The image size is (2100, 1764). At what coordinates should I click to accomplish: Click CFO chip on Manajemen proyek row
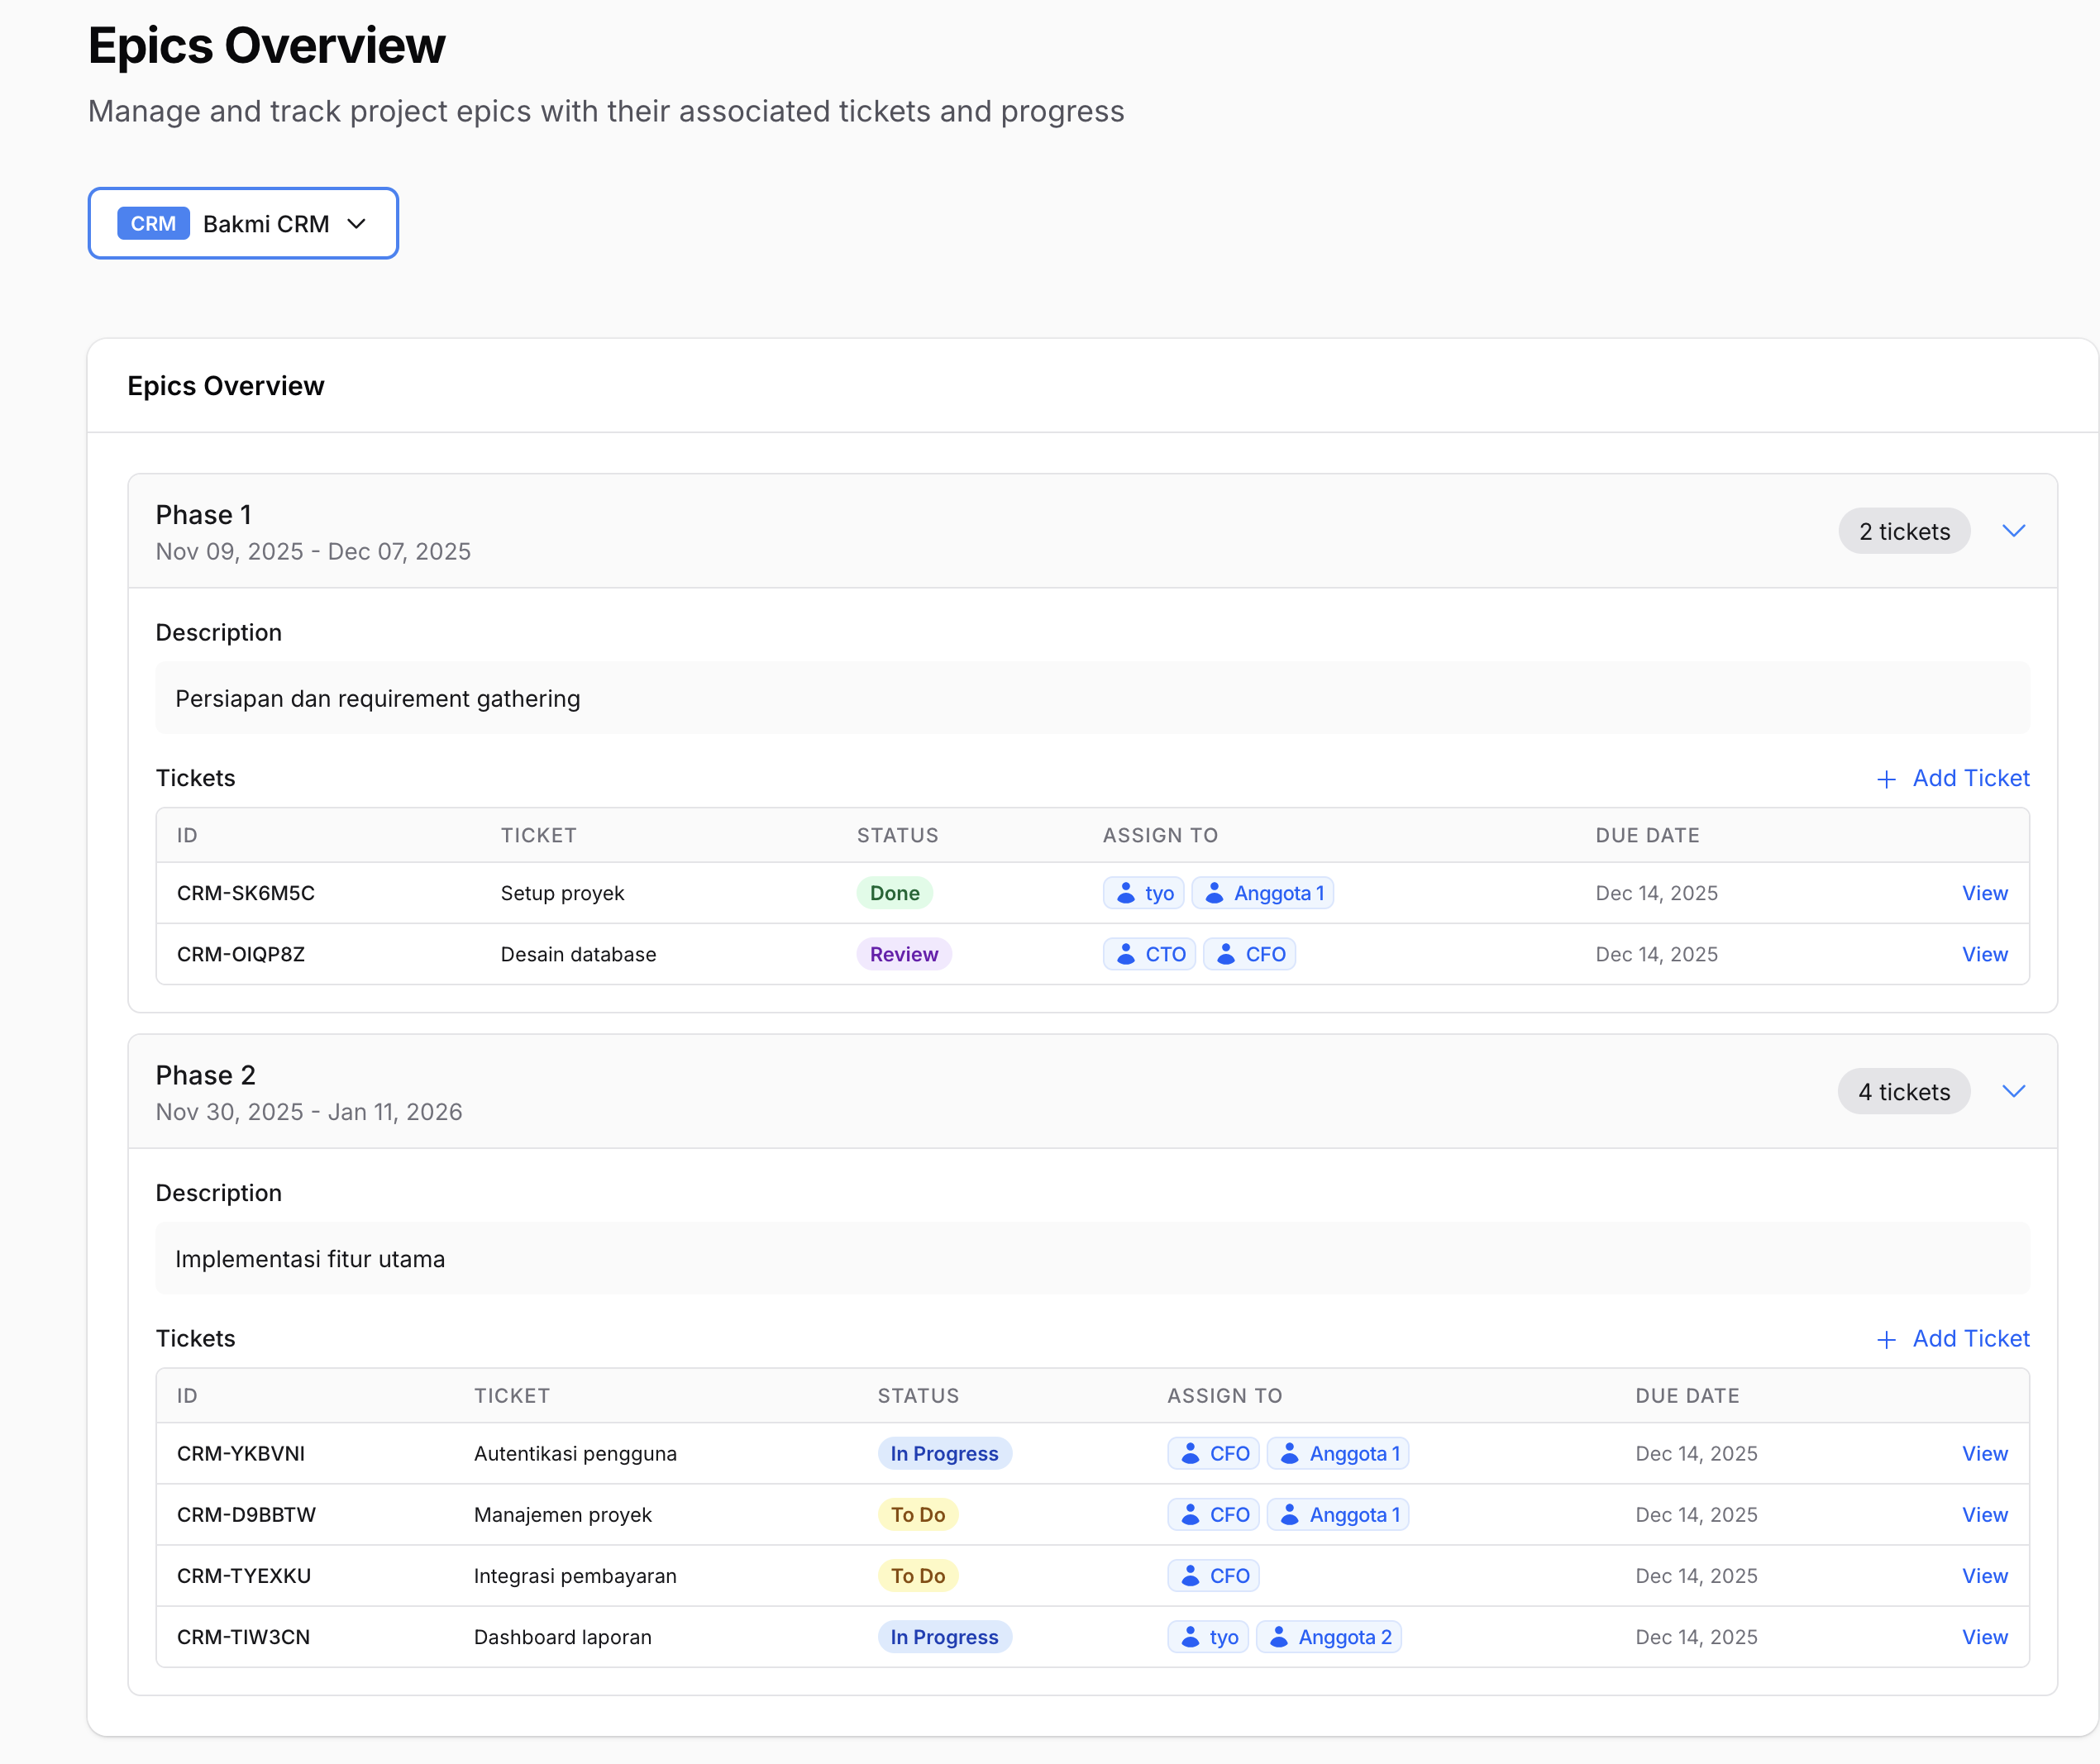pos(1213,1515)
